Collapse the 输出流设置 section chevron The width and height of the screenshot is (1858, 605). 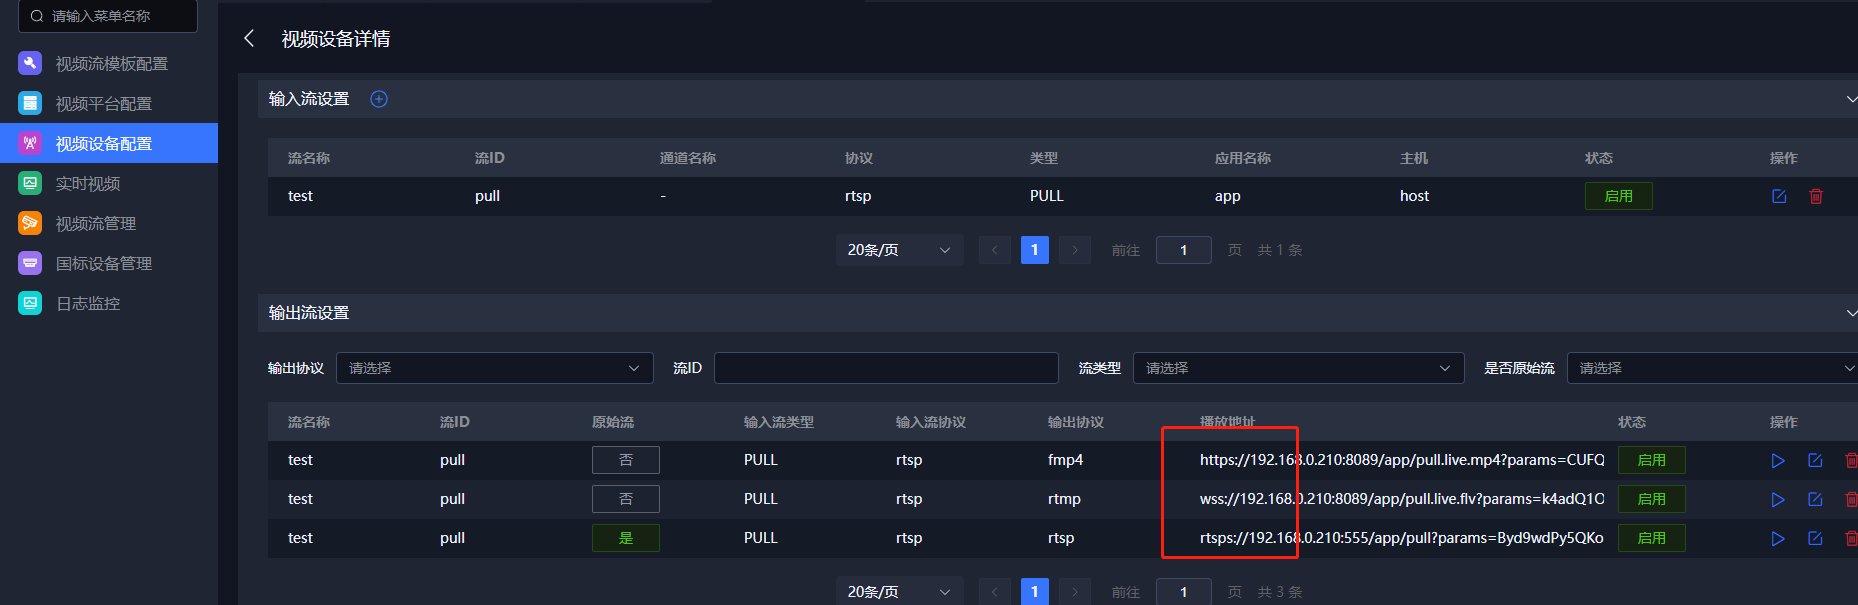[x=1851, y=313]
